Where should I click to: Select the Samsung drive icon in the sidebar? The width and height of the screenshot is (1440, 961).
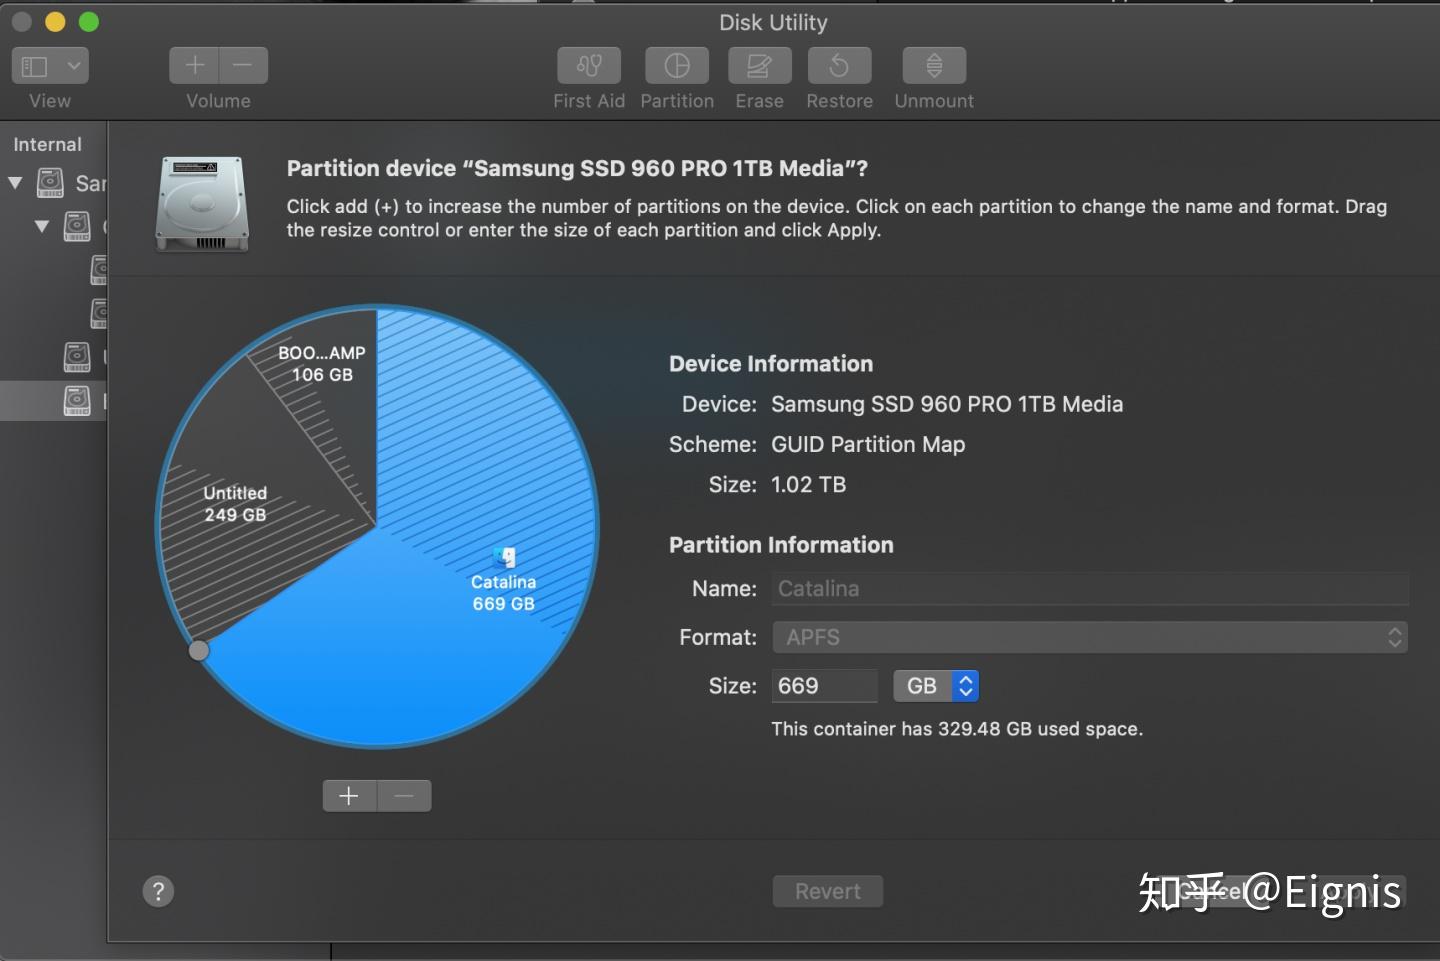pyautogui.click(x=50, y=183)
